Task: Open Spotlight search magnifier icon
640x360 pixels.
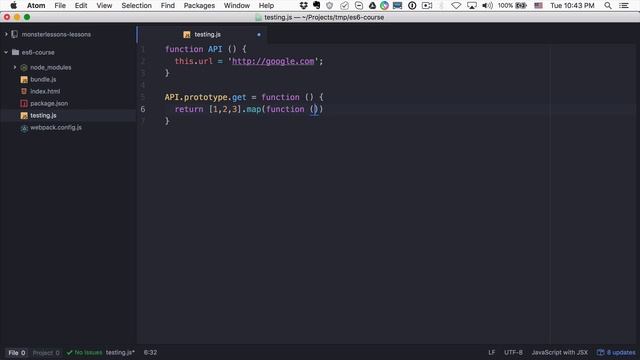Action: tap(608, 5)
